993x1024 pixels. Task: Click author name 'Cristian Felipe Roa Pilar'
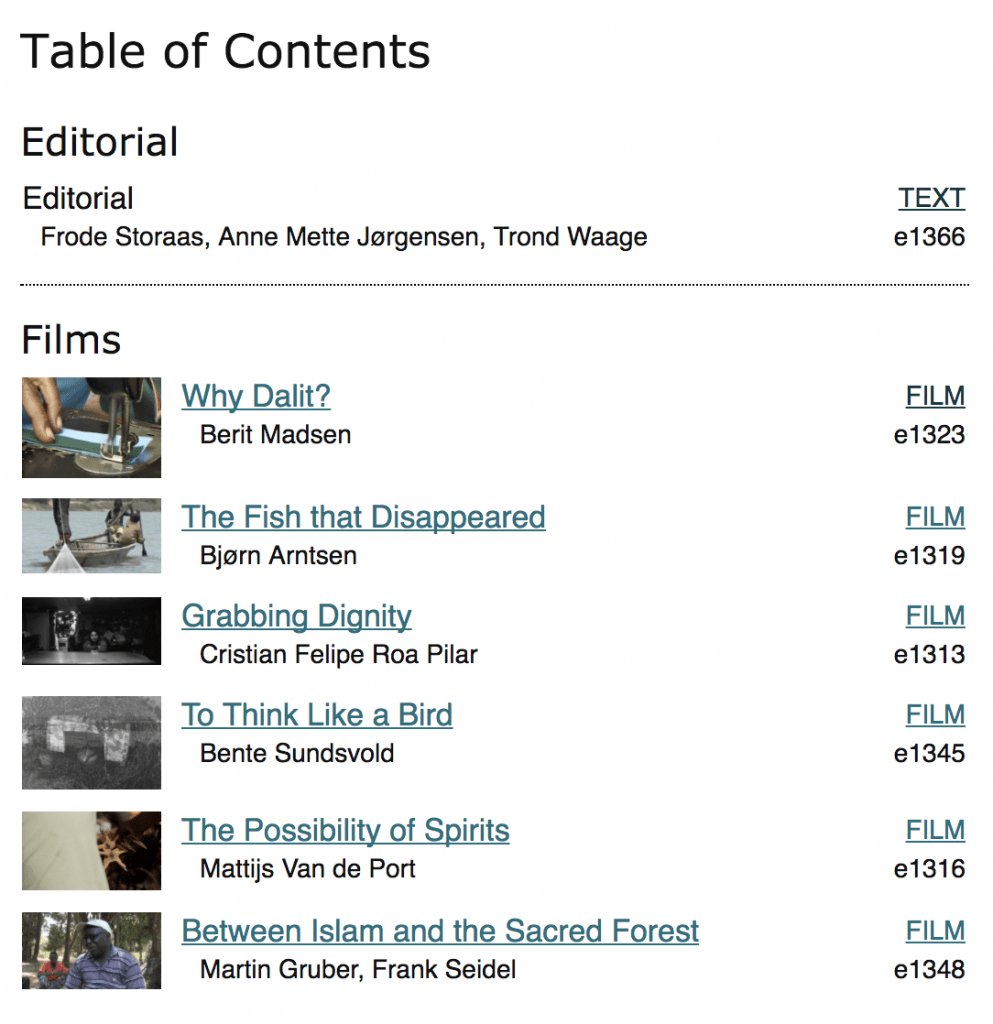pos(339,654)
